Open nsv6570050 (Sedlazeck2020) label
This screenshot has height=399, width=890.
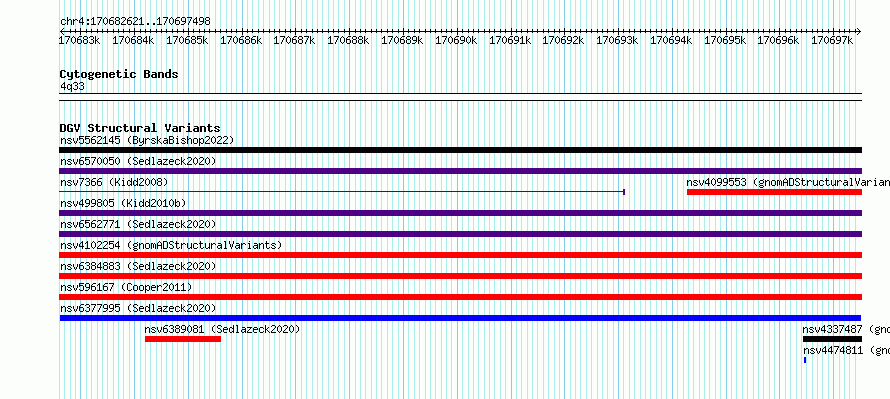pos(138,161)
